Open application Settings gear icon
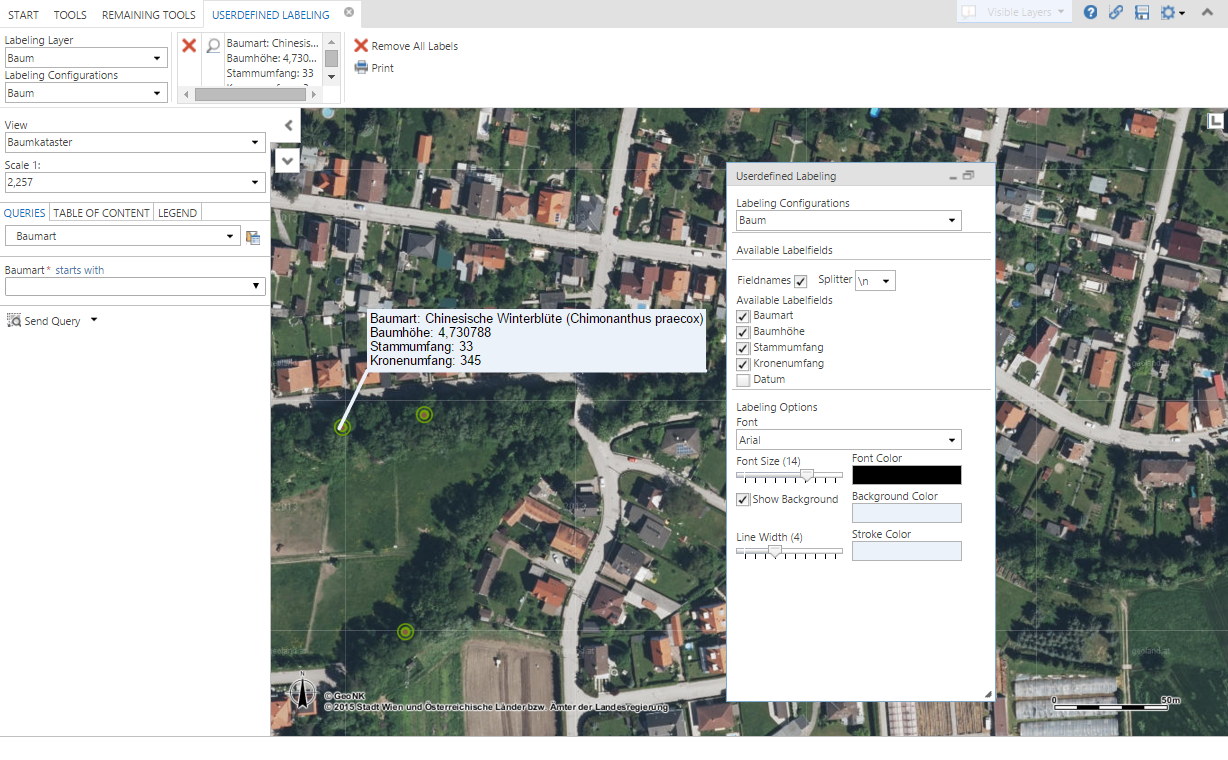Screen dimensions: 1228x760 (x=1168, y=14)
